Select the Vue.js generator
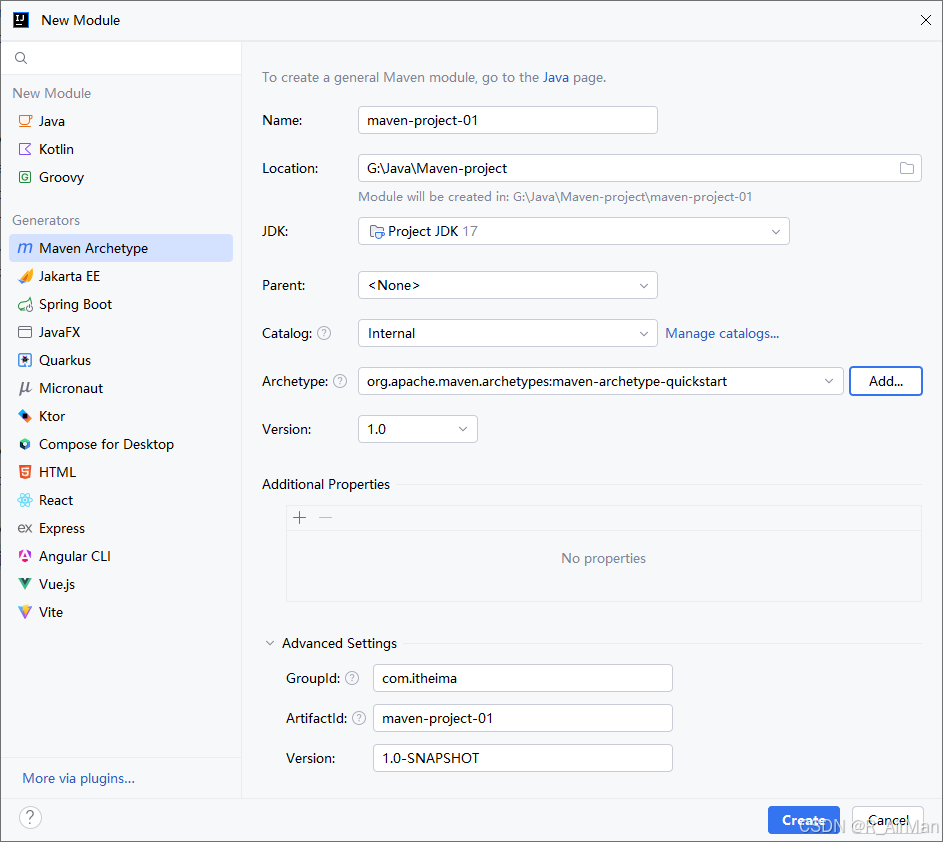 120,584
